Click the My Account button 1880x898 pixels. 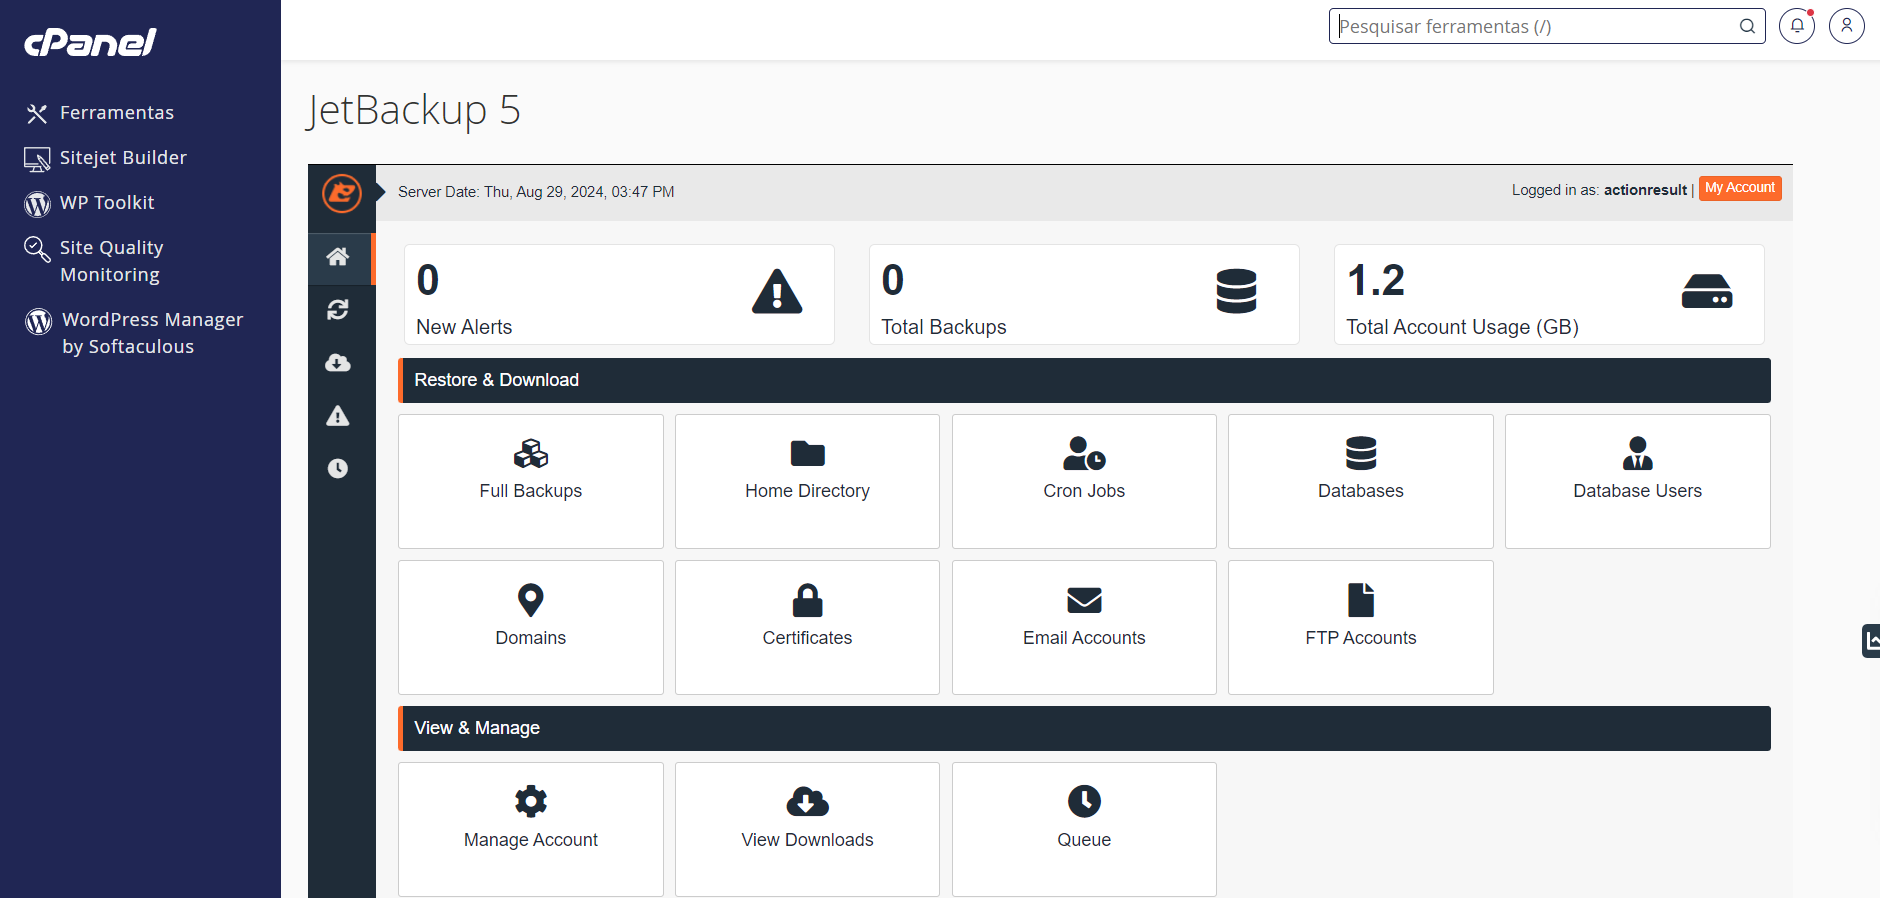tap(1740, 188)
